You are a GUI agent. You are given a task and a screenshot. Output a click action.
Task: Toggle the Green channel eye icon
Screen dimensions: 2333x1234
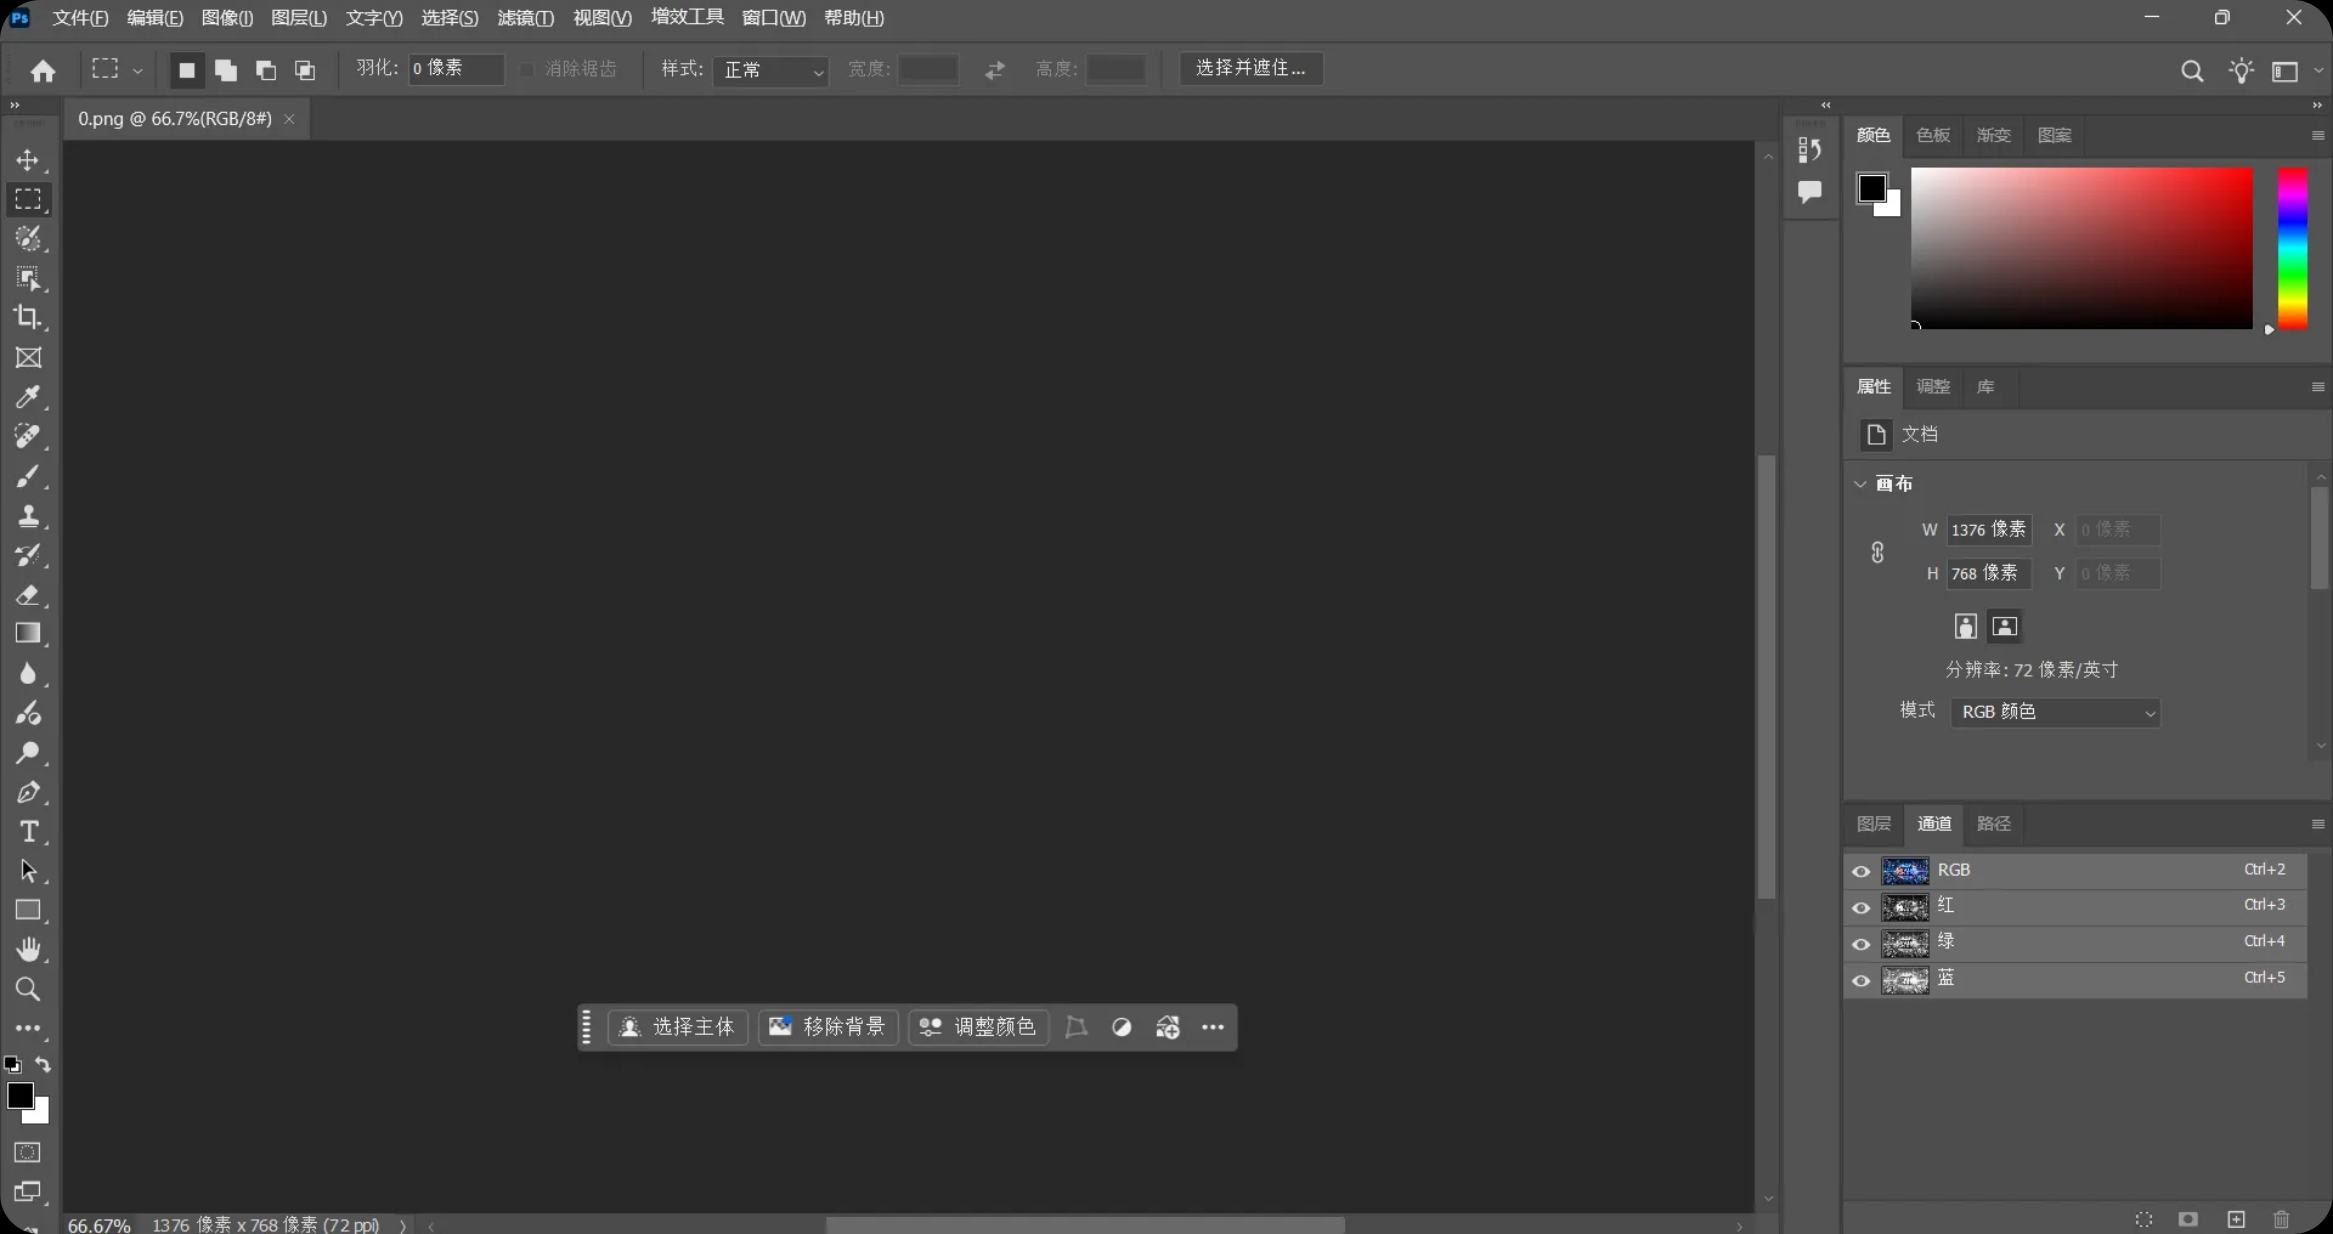click(1860, 944)
